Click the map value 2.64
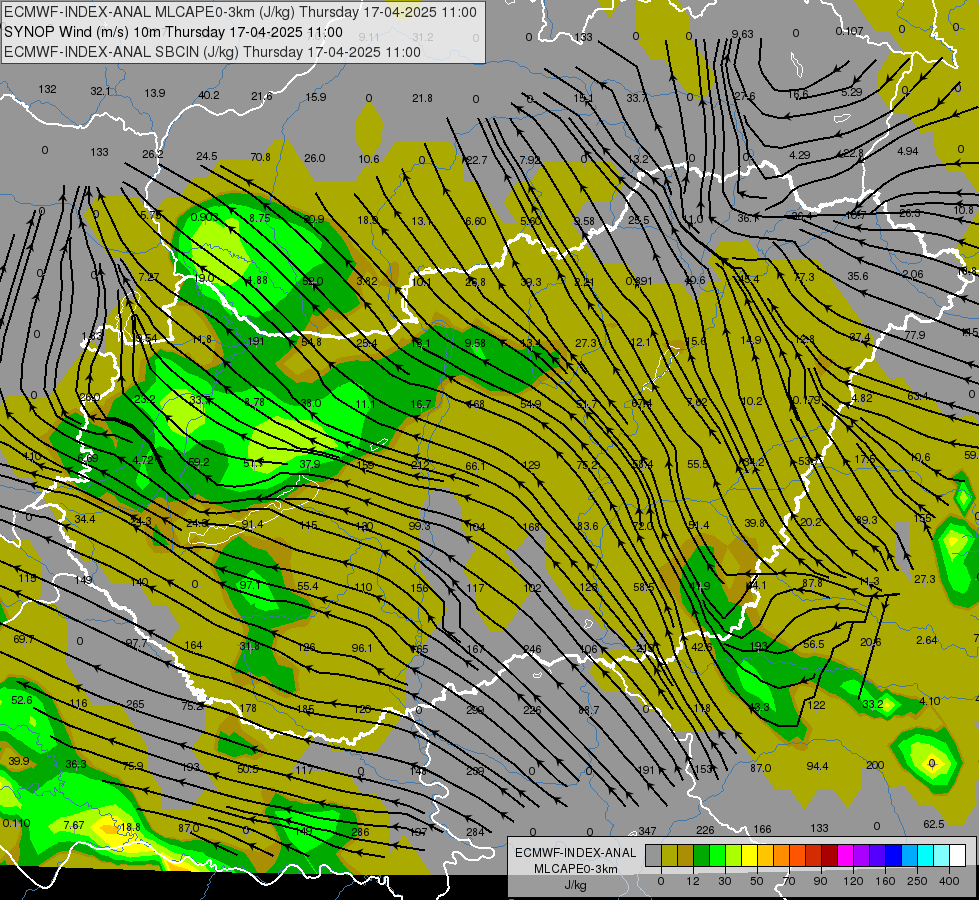Image resolution: width=979 pixels, height=900 pixels. point(927,640)
